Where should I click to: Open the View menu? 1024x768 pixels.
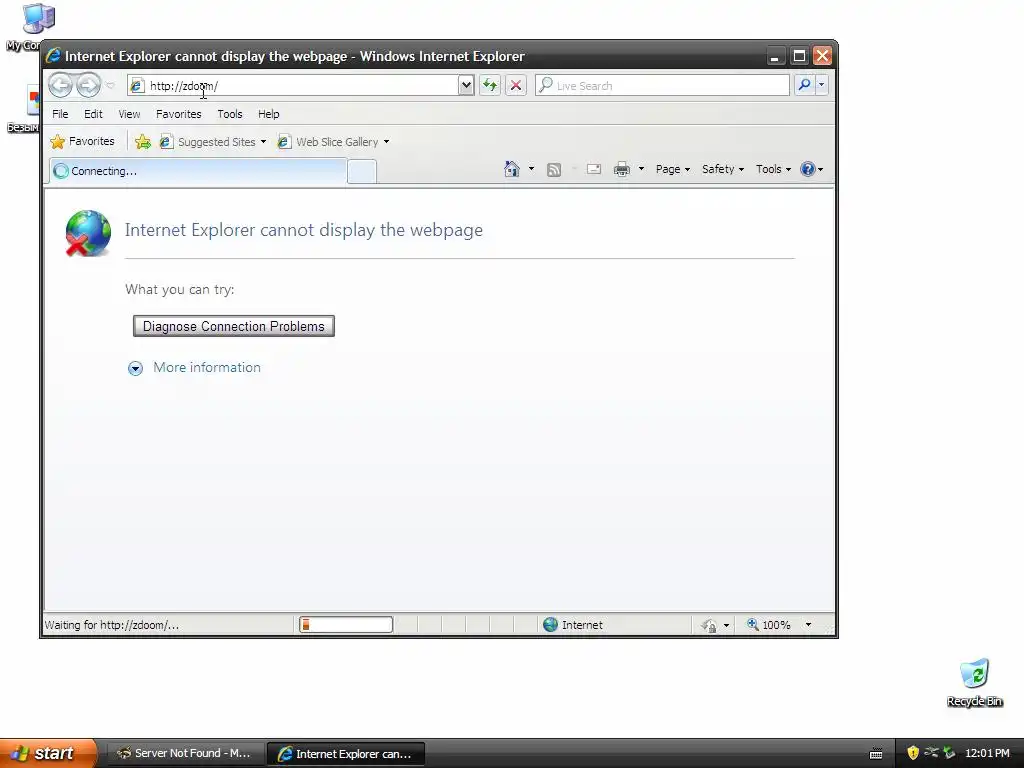[129, 114]
